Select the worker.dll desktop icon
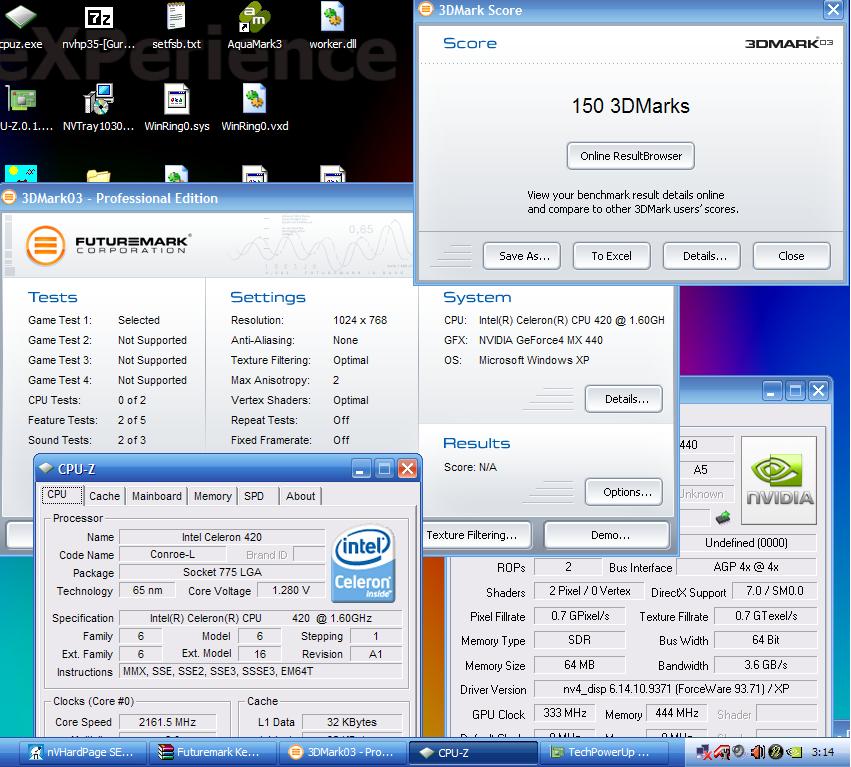851x767 pixels. (332, 16)
